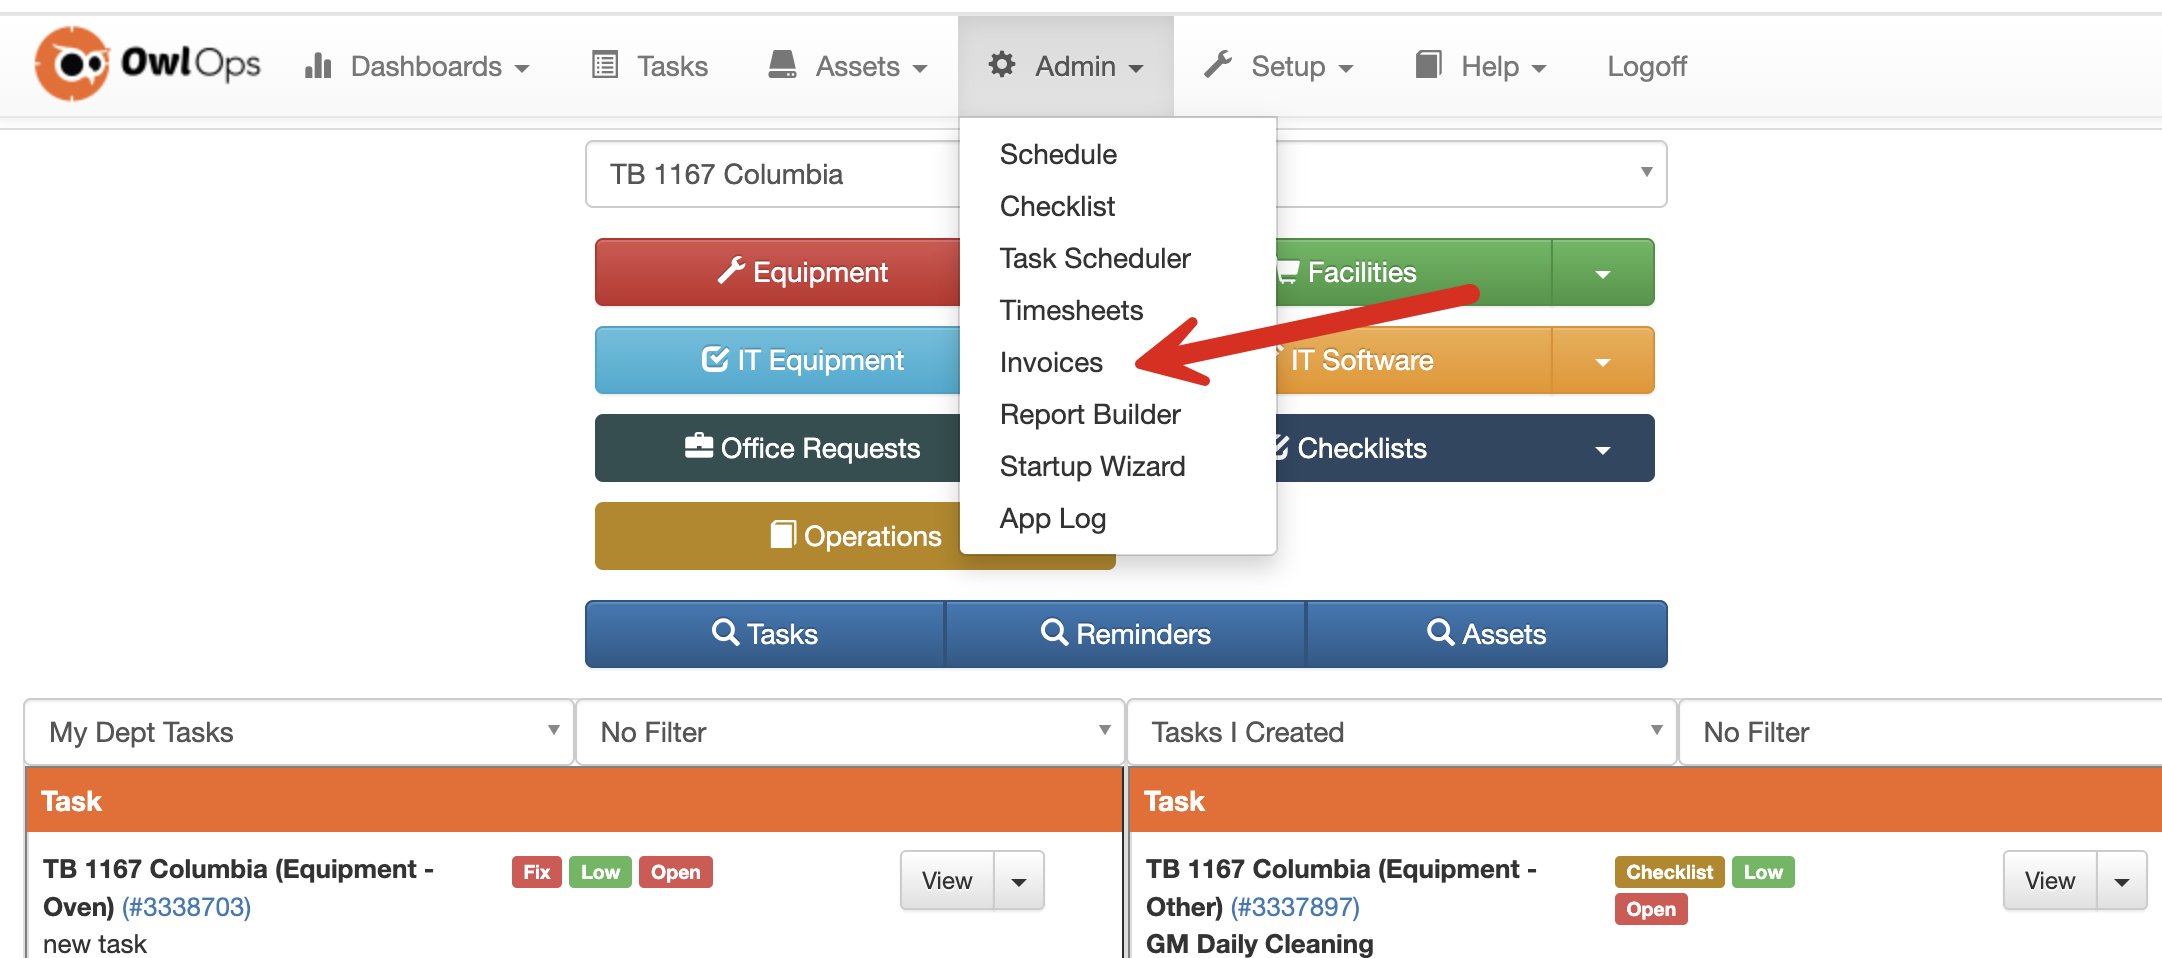Expand the Facilities button dropdown arrow
Image resolution: width=2162 pixels, height=958 pixels.
pos(1602,273)
